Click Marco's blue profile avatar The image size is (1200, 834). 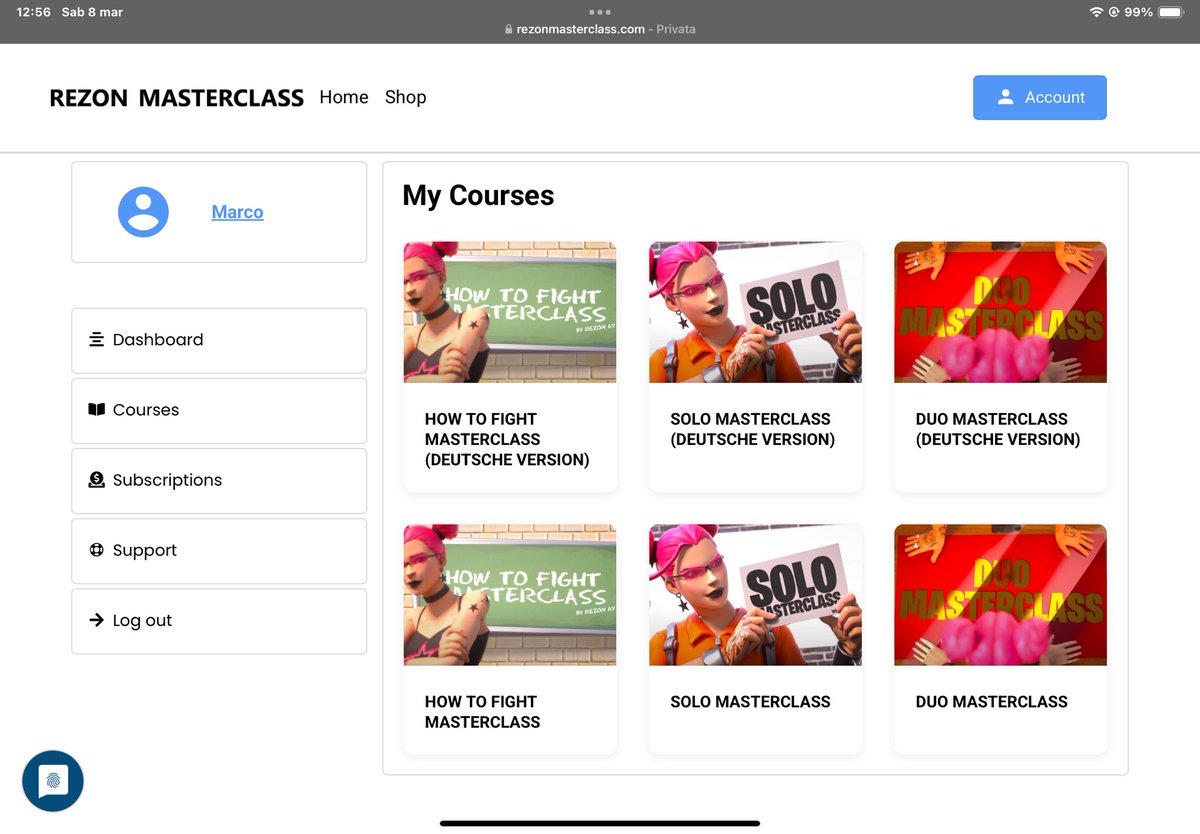coord(143,212)
